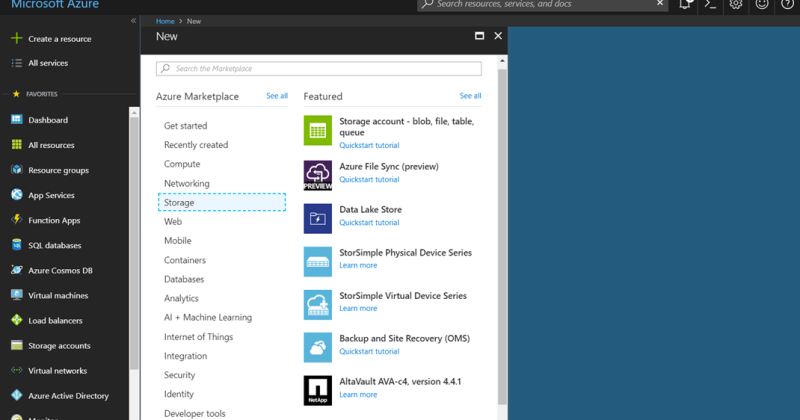
Task: Select the Databases marketplace category
Action: pyautogui.click(x=184, y=279)
